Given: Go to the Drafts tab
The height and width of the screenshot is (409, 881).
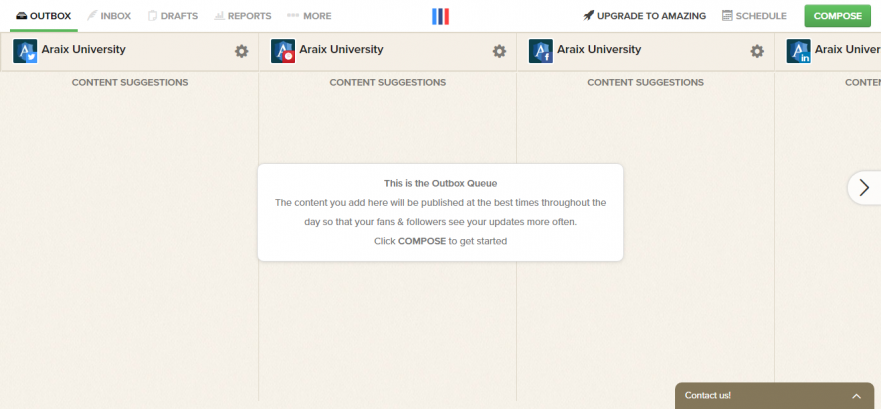Looking at the screenshot, I should pyautogui.click(x=173, y=16).
